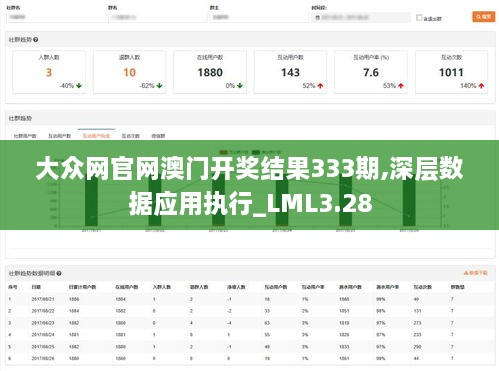499x371 pixels.
Task: Click the 潜水用户率 column header
Action: 388,287
